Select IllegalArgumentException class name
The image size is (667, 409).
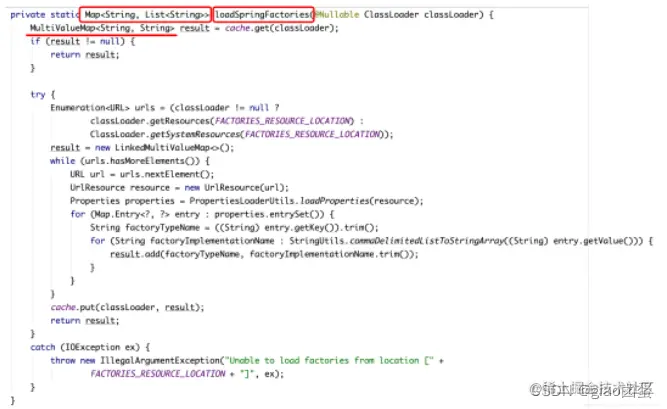click(x=160, y=360)
